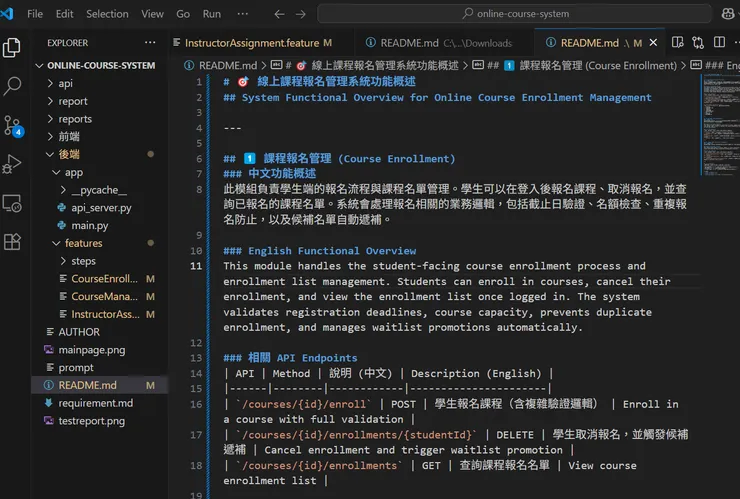Image resolution: width=740 pixels, height=499 pixels.
Task: Click the open changes compare icon
Action: click(x=698, y=42)
